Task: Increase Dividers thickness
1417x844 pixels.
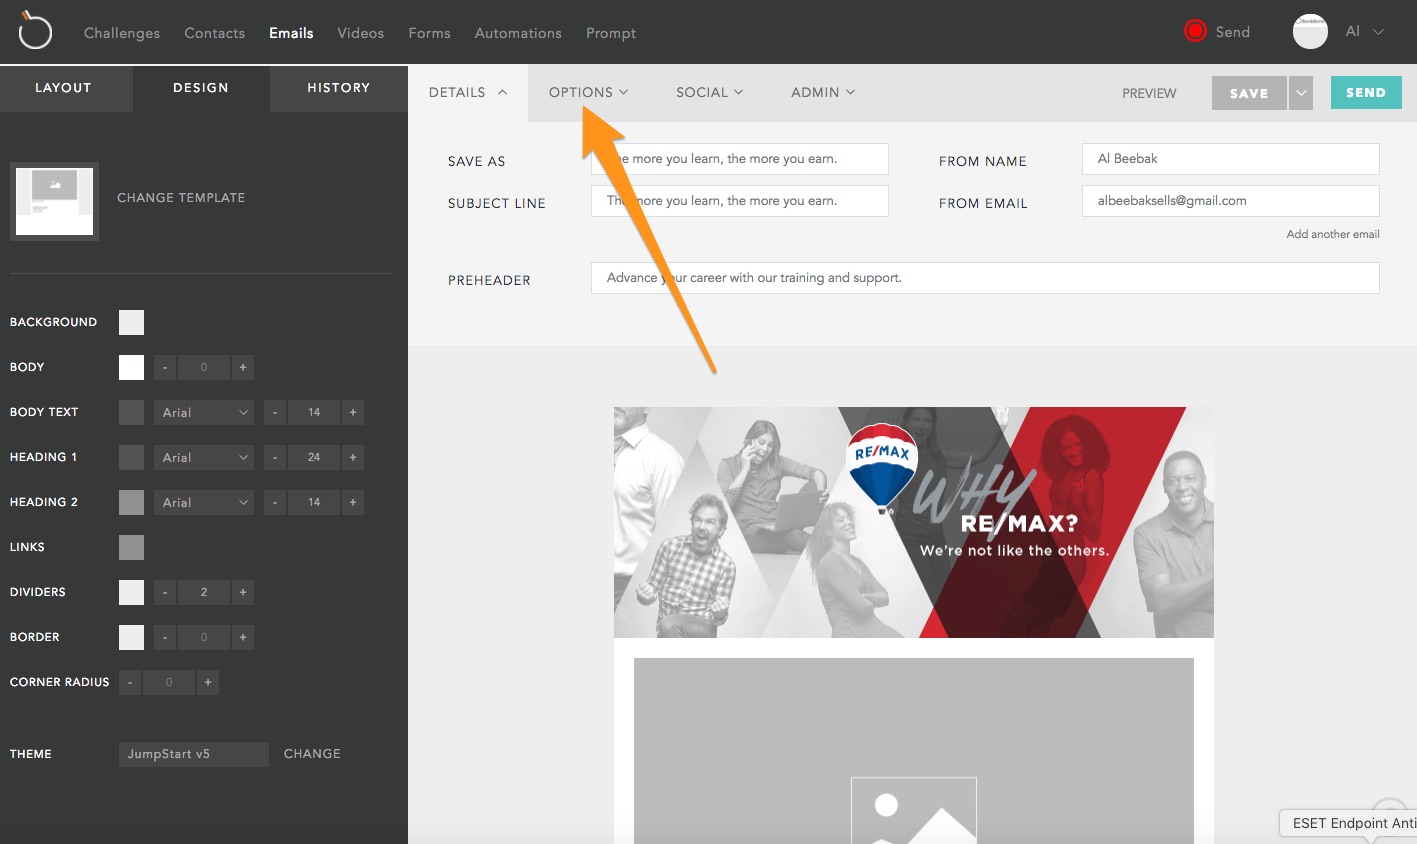Action: point(242,592)
